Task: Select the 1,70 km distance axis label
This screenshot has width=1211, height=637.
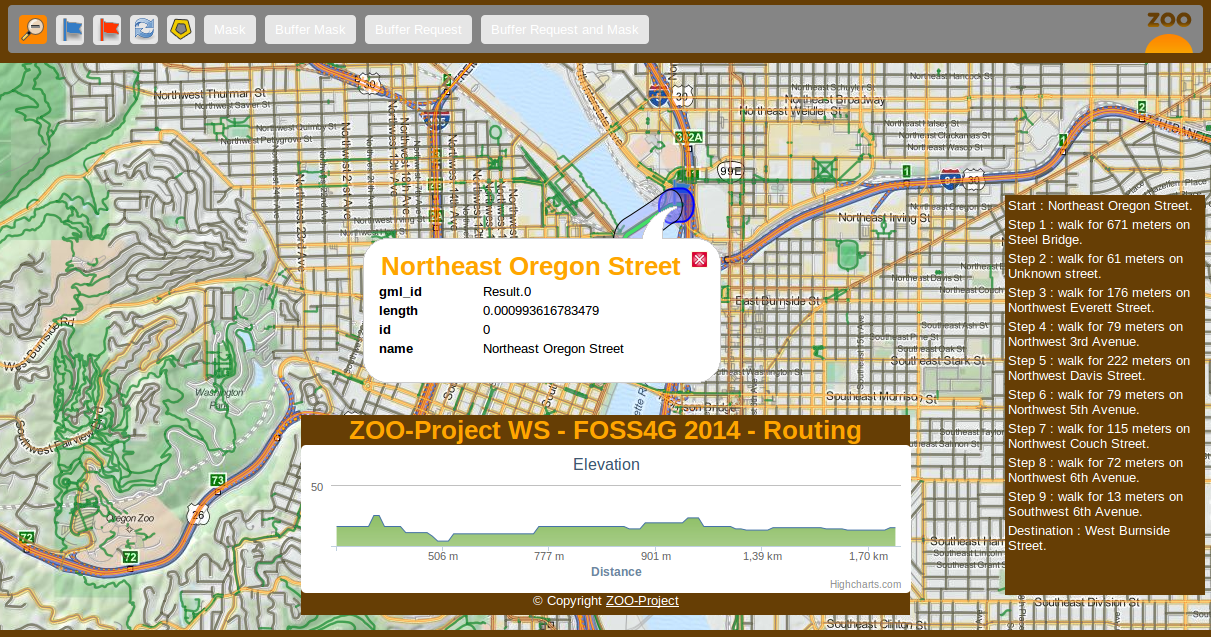Action: tap(868, 556)
